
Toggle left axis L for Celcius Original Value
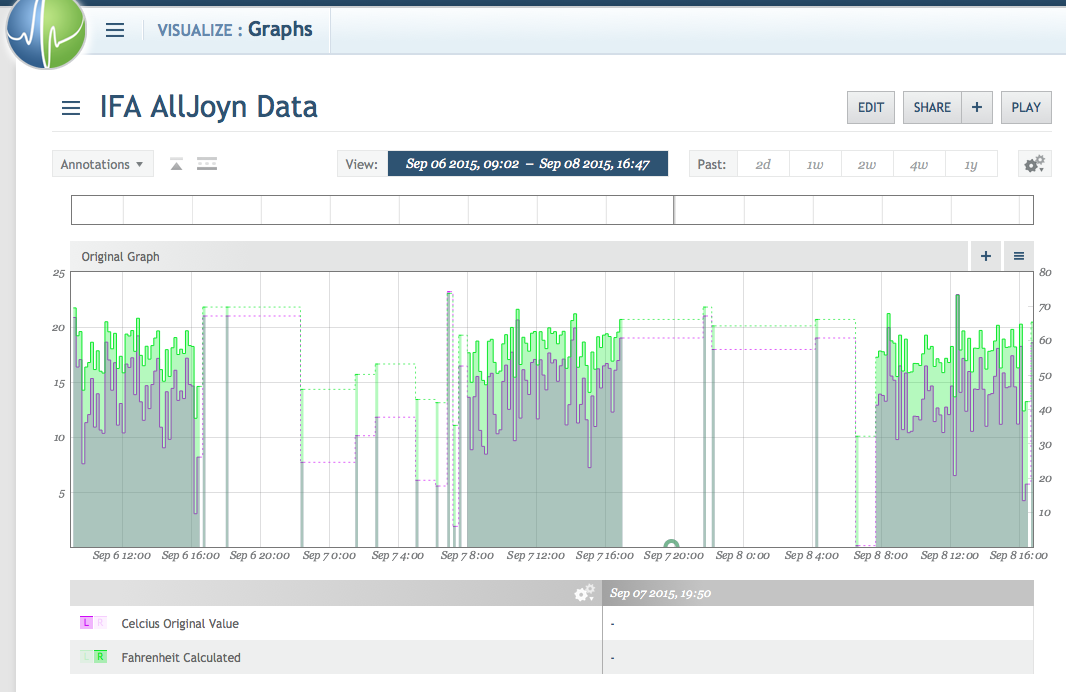pos(86,622)
